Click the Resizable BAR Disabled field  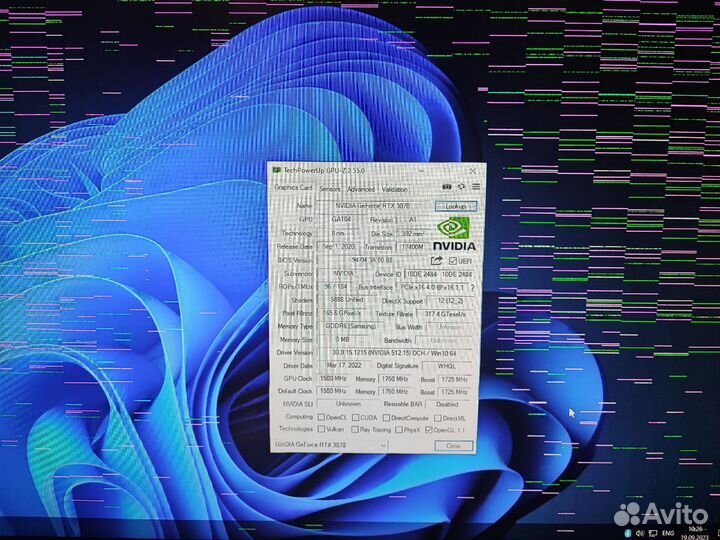click(448, 405)
